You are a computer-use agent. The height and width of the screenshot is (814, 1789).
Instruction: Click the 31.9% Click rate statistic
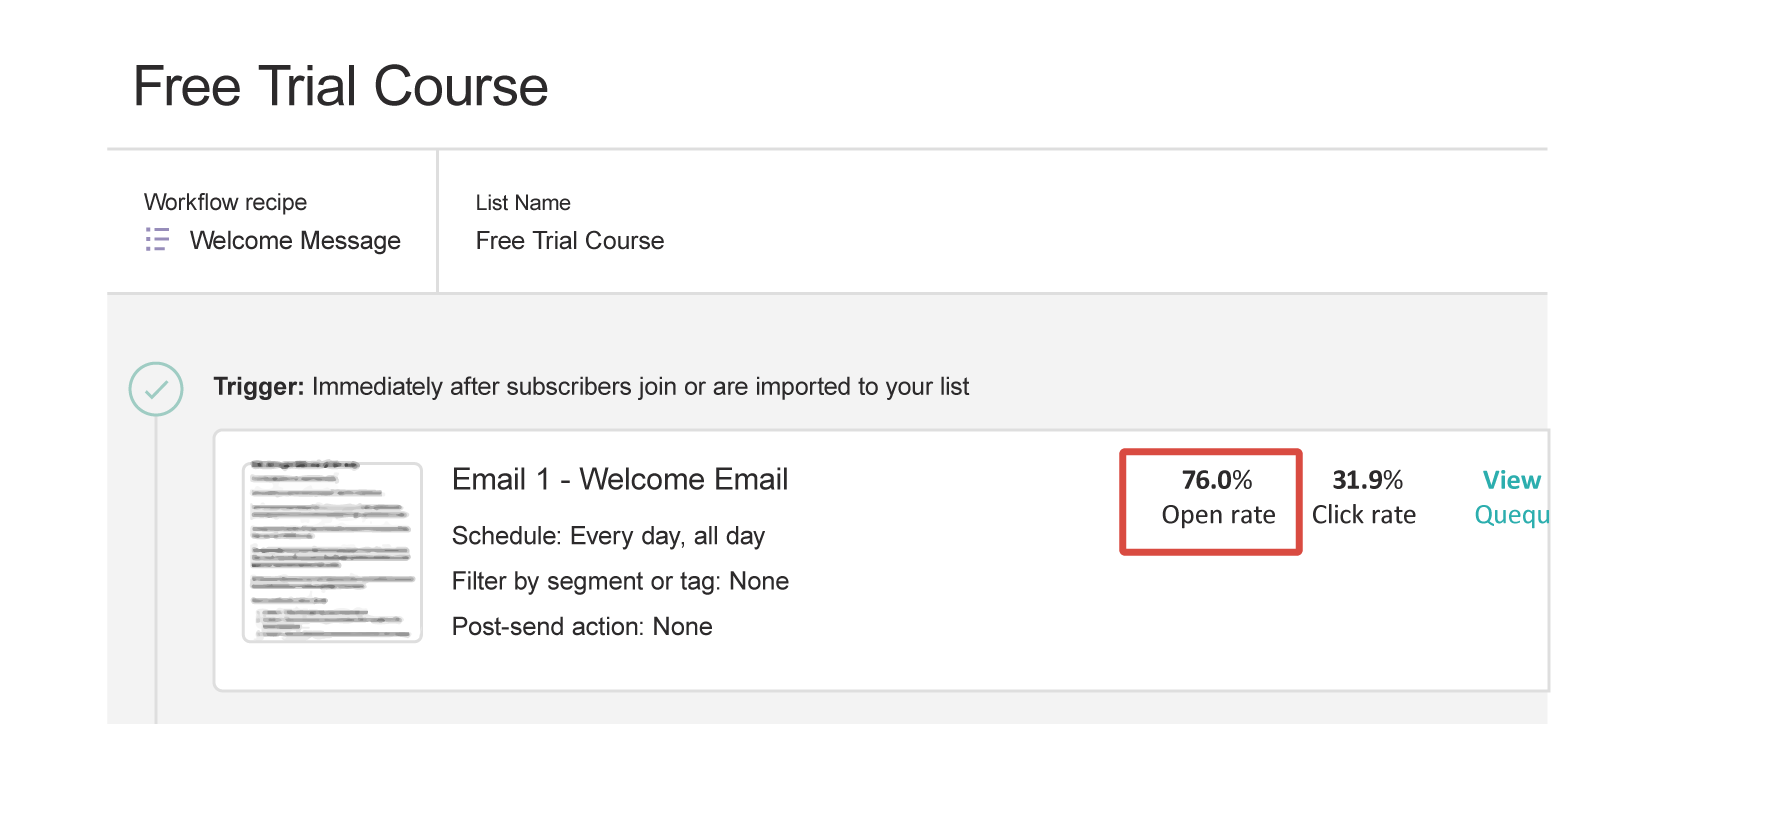click(1366, 497)
